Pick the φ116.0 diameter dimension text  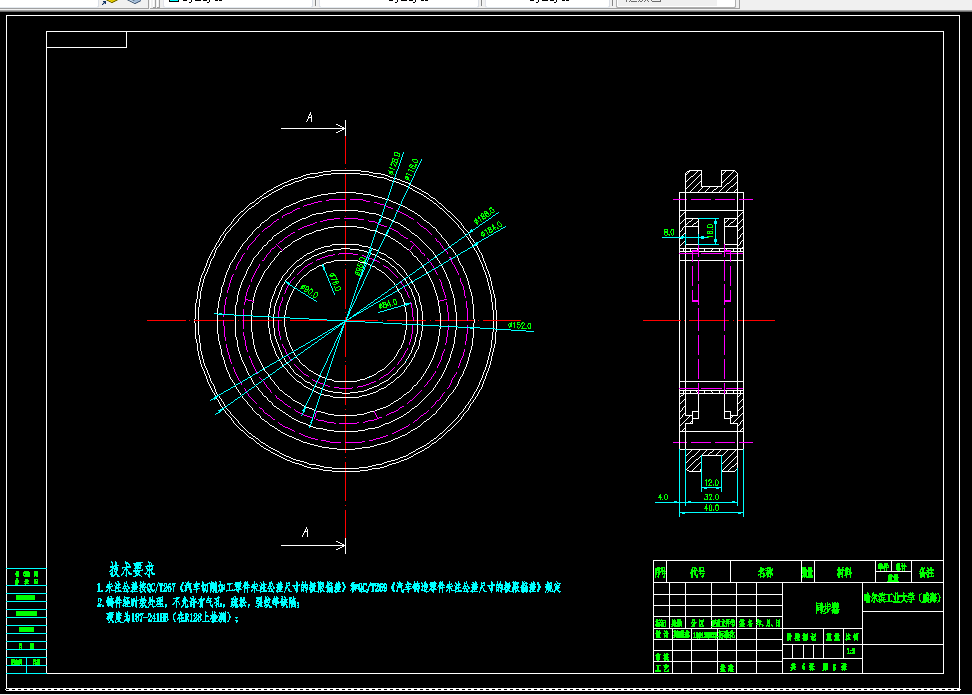click(412, 169)
